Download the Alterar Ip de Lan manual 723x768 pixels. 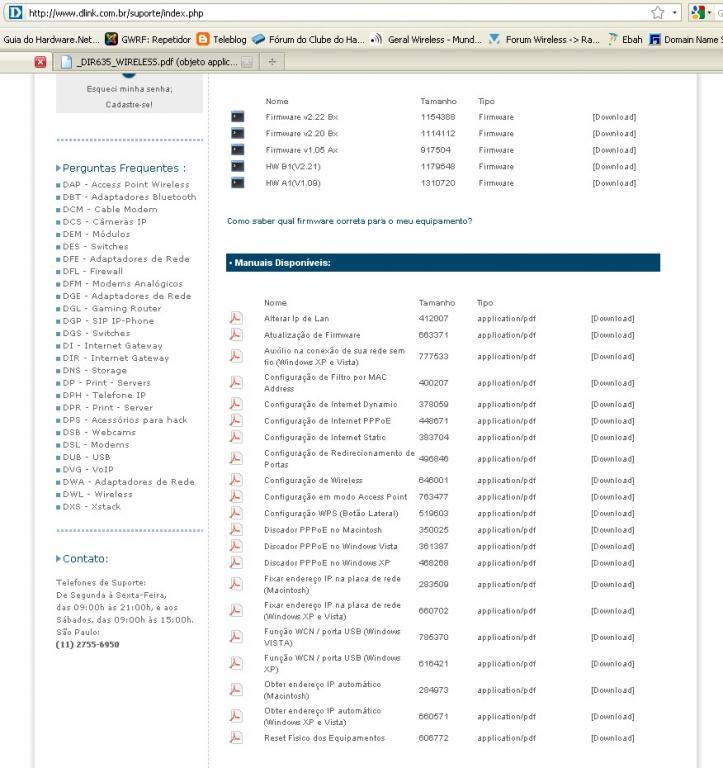point(613,318)
